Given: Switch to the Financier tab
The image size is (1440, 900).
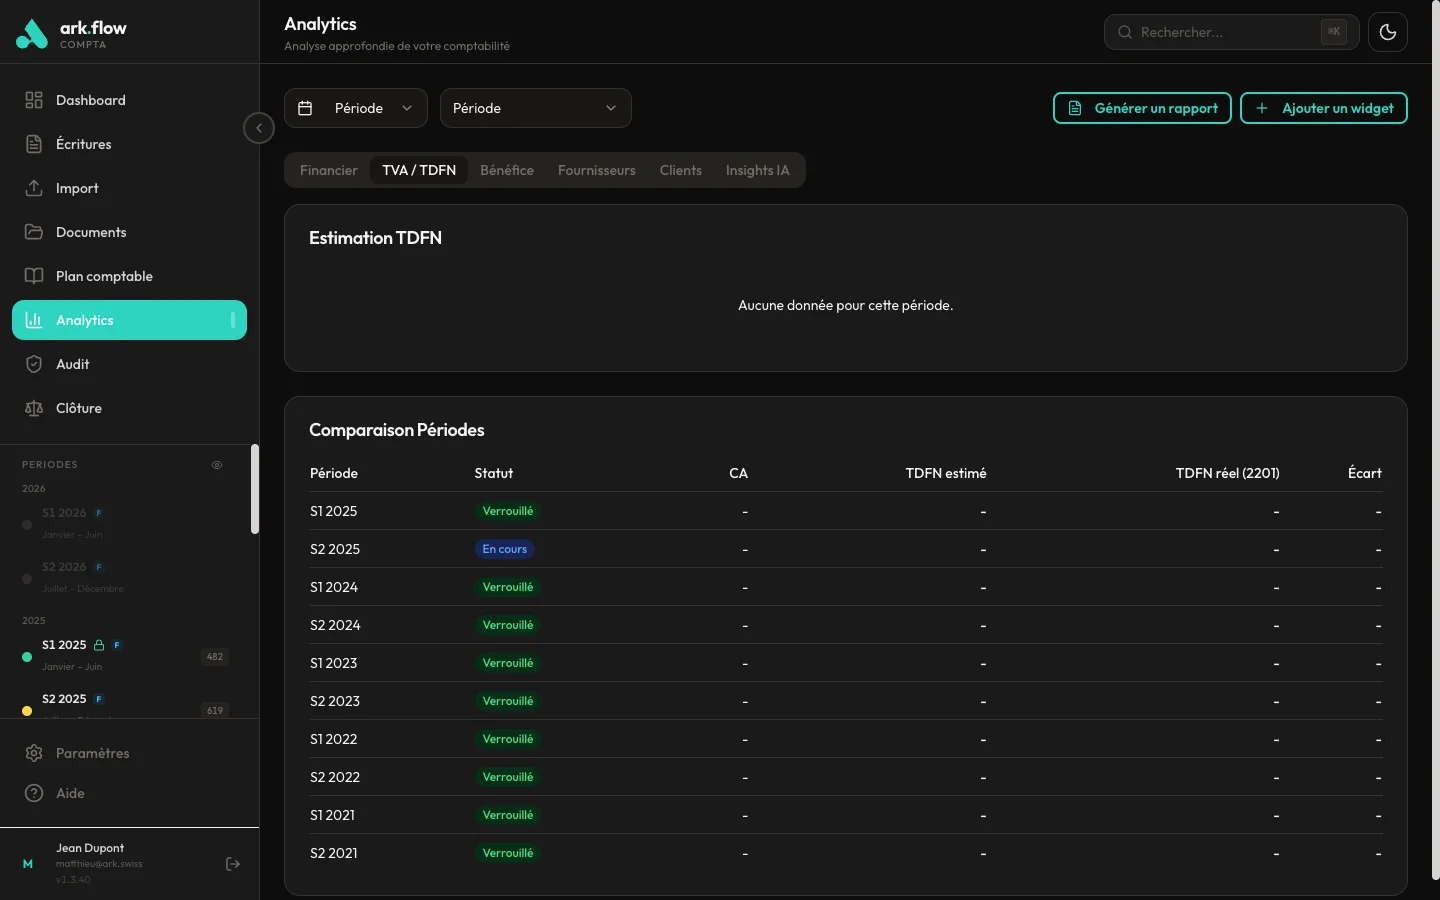Looking at the screenshot, I should tap(328, 170).
